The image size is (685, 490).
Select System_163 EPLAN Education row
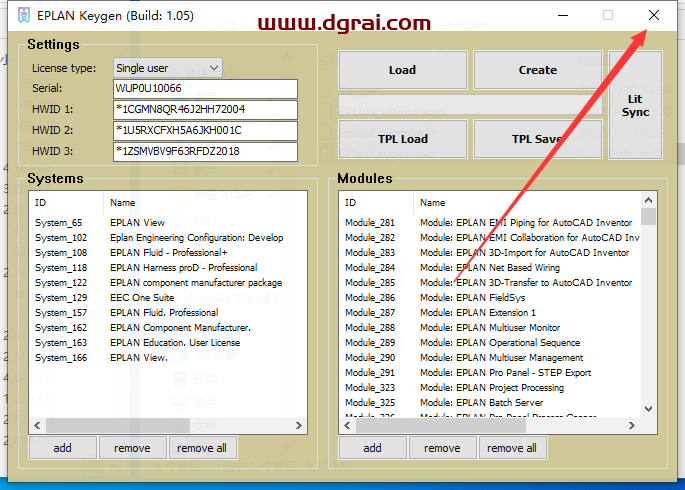tap(168, 342)
